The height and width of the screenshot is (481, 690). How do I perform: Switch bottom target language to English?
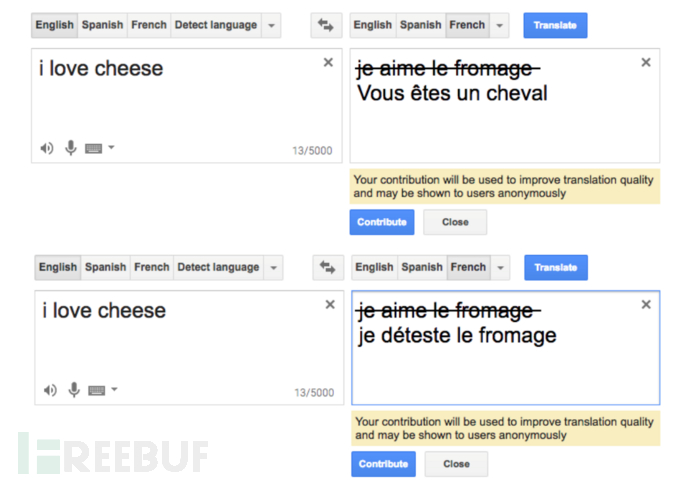(x=374, y=267)
